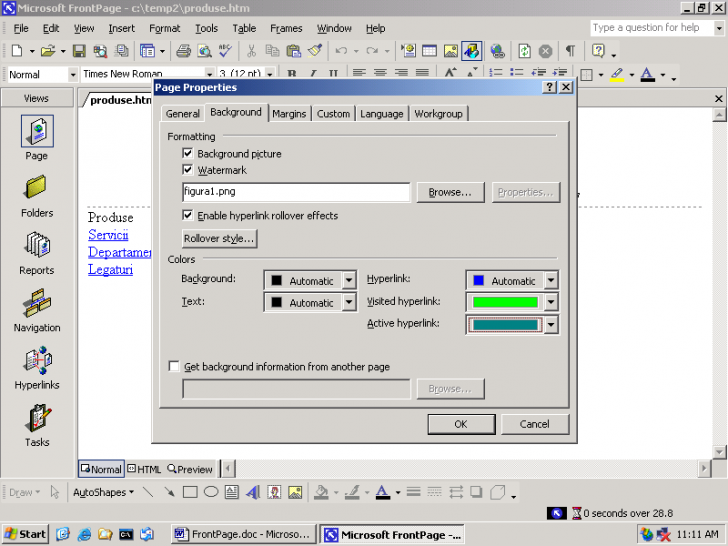Image resolution: width=728 pixels, height=546 pixels.
Task: Click the Rollover style button
Action: point(219,239)
